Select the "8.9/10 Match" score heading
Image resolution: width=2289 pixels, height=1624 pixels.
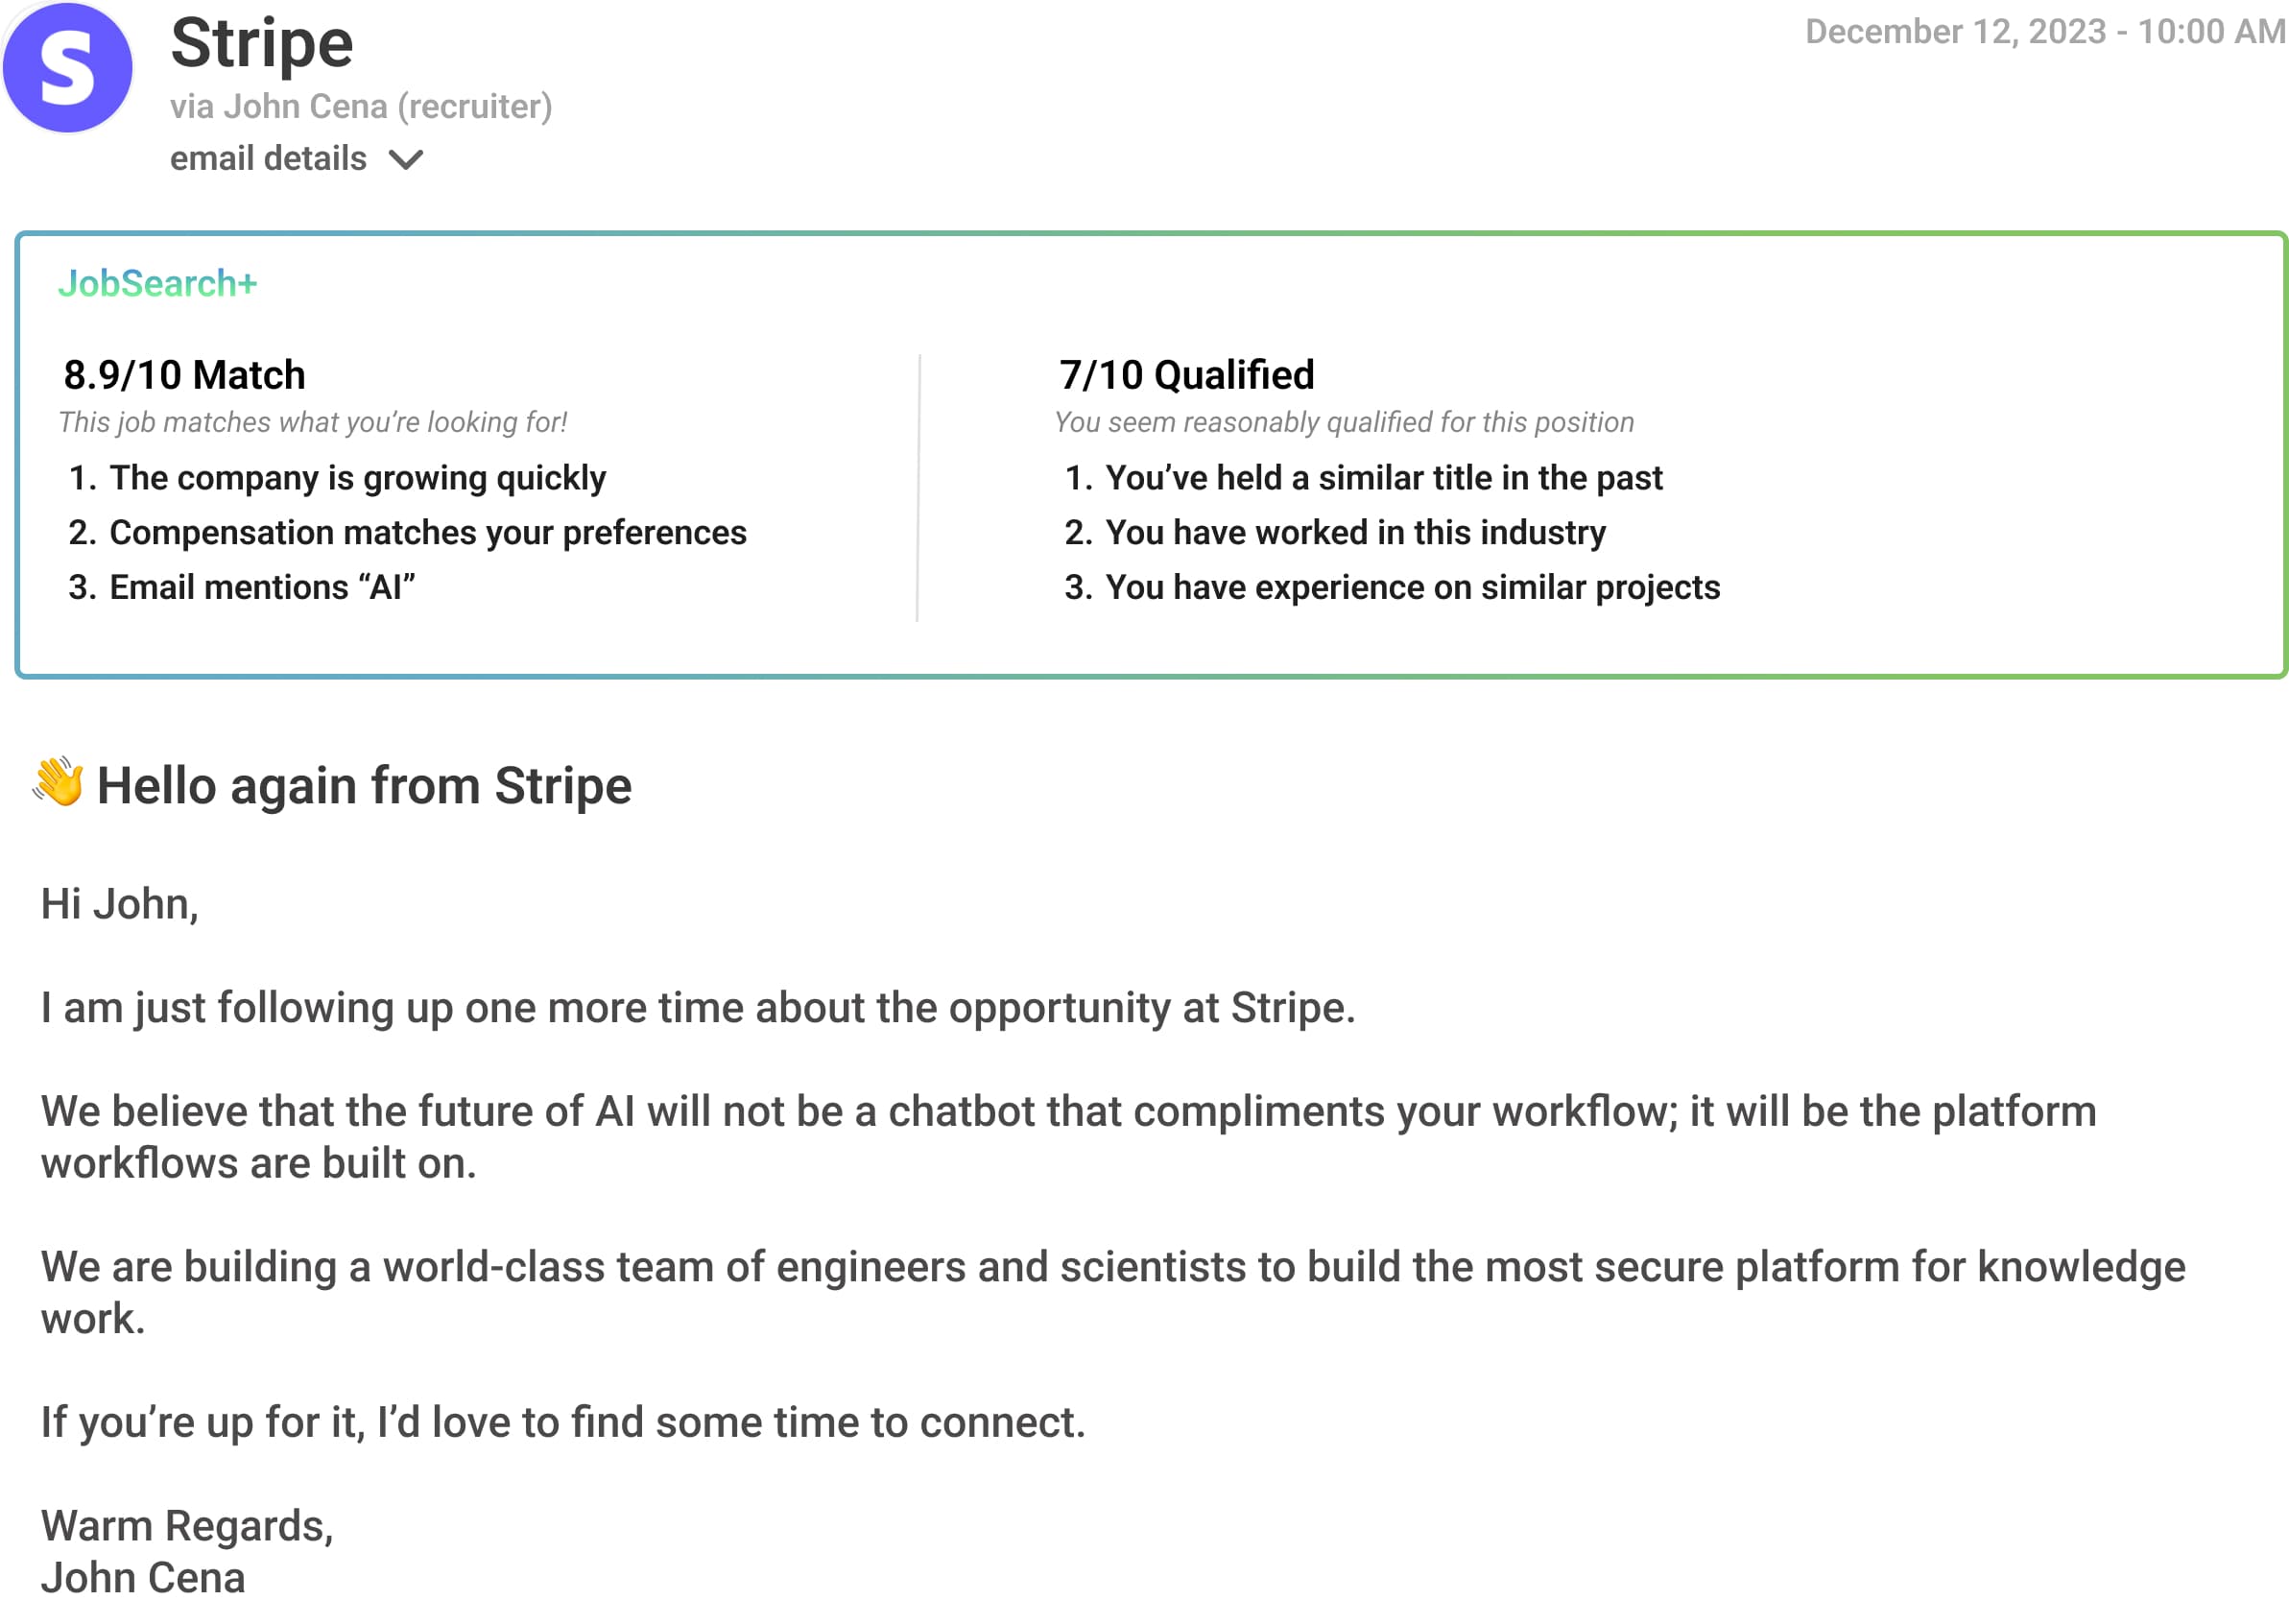click(184, 375)
